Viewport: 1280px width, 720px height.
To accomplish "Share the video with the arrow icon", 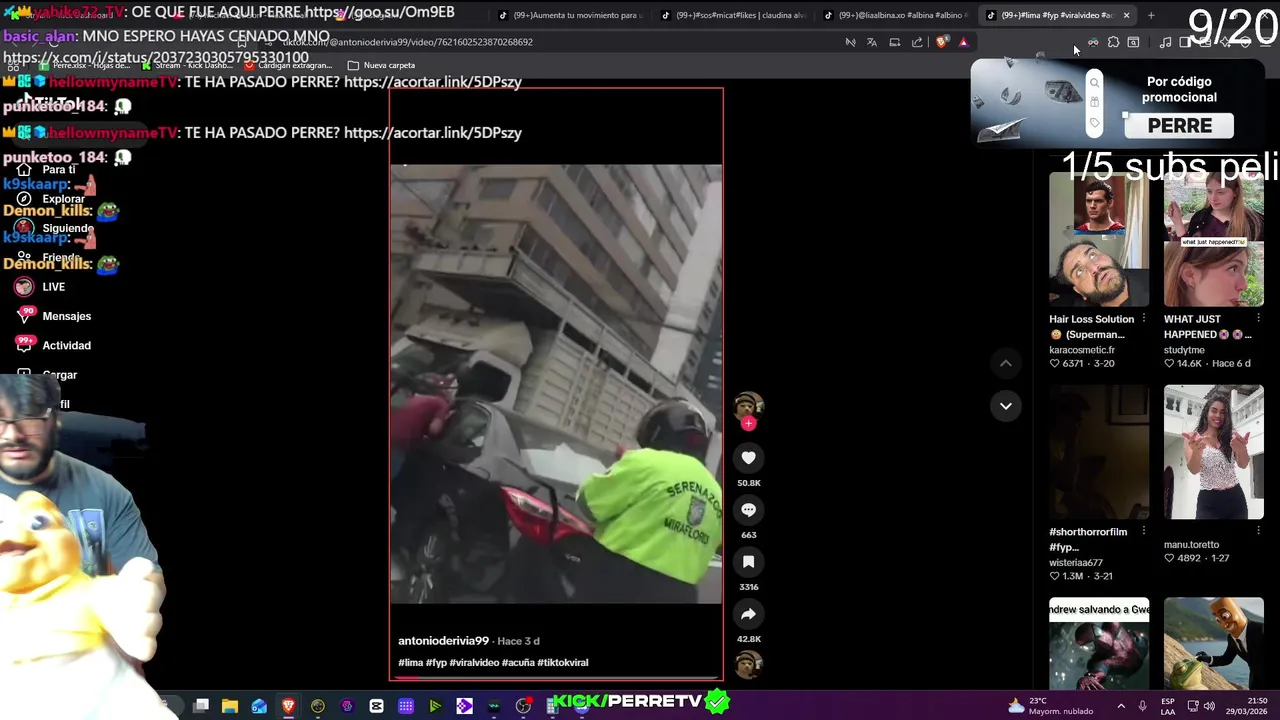I will [748, 614].
